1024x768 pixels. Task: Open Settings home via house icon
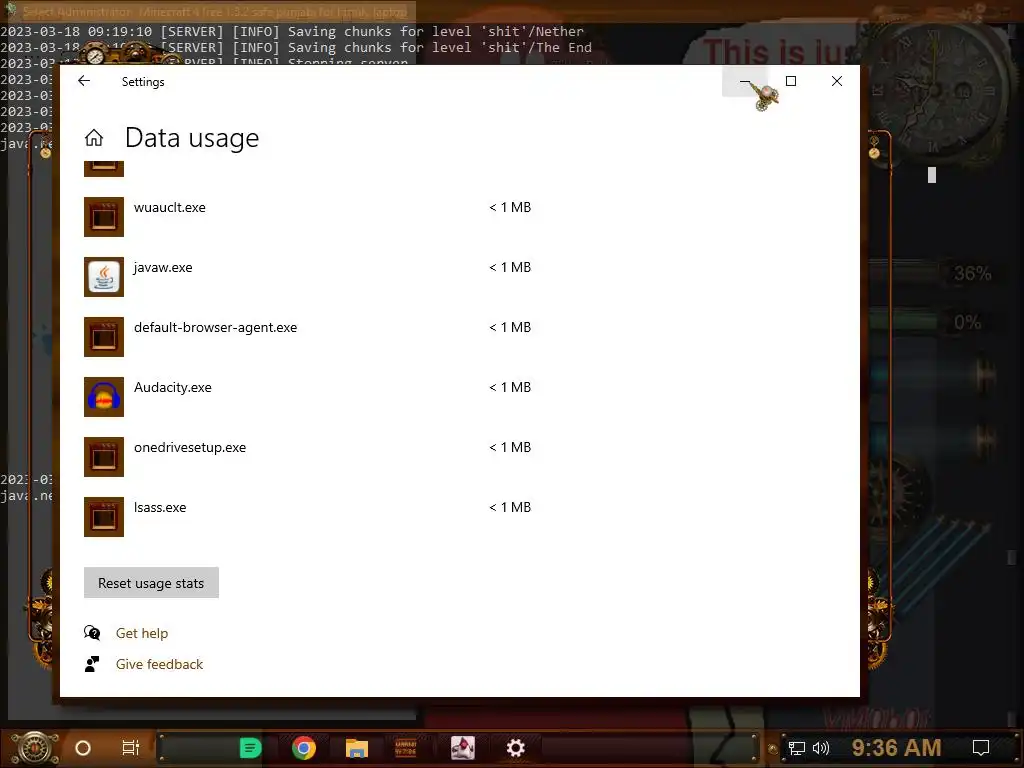[x=94, y=138]
